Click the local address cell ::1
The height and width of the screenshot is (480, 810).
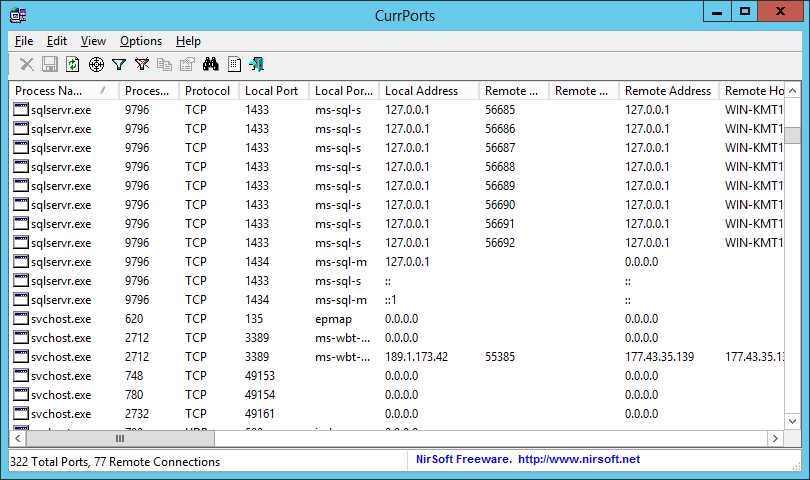tap(390, 300)
